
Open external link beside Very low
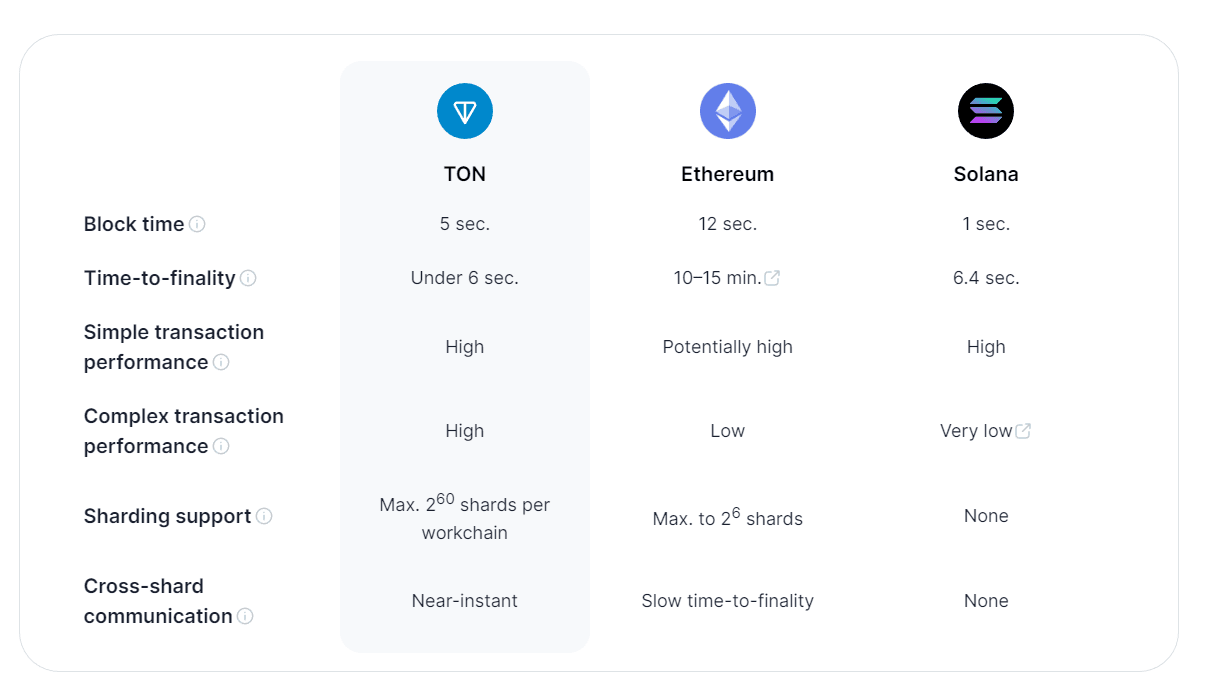pyautogui.click(x=1023, y=431)
